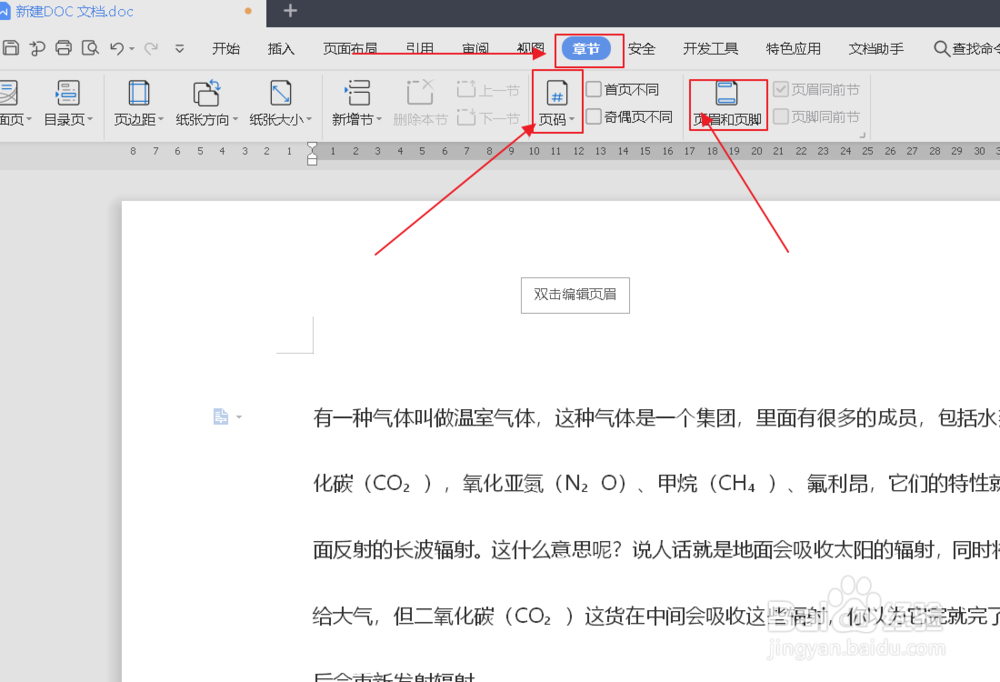Undo the last action
1000x682 pixels.
point(117,48)
